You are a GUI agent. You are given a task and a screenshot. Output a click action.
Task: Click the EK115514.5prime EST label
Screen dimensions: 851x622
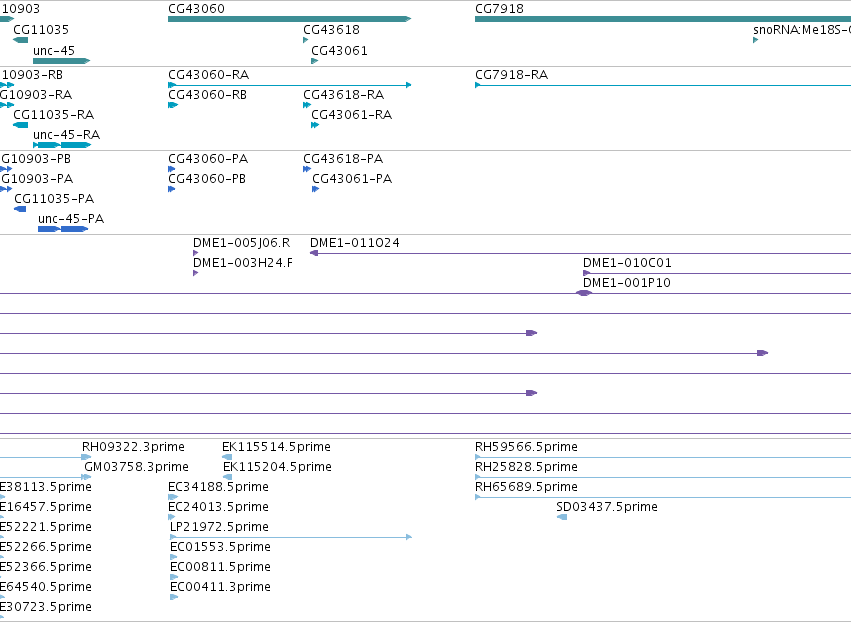coord(276,447)
